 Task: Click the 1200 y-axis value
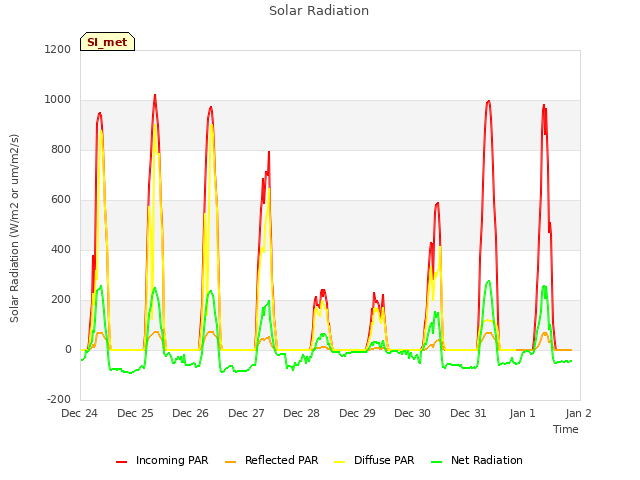58,49
